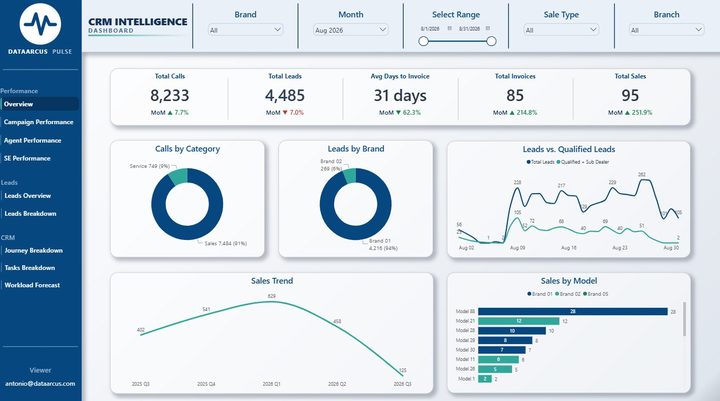Click the Model 28 bar valued 10
Screen dimensions: 720x401
[512, 331]
